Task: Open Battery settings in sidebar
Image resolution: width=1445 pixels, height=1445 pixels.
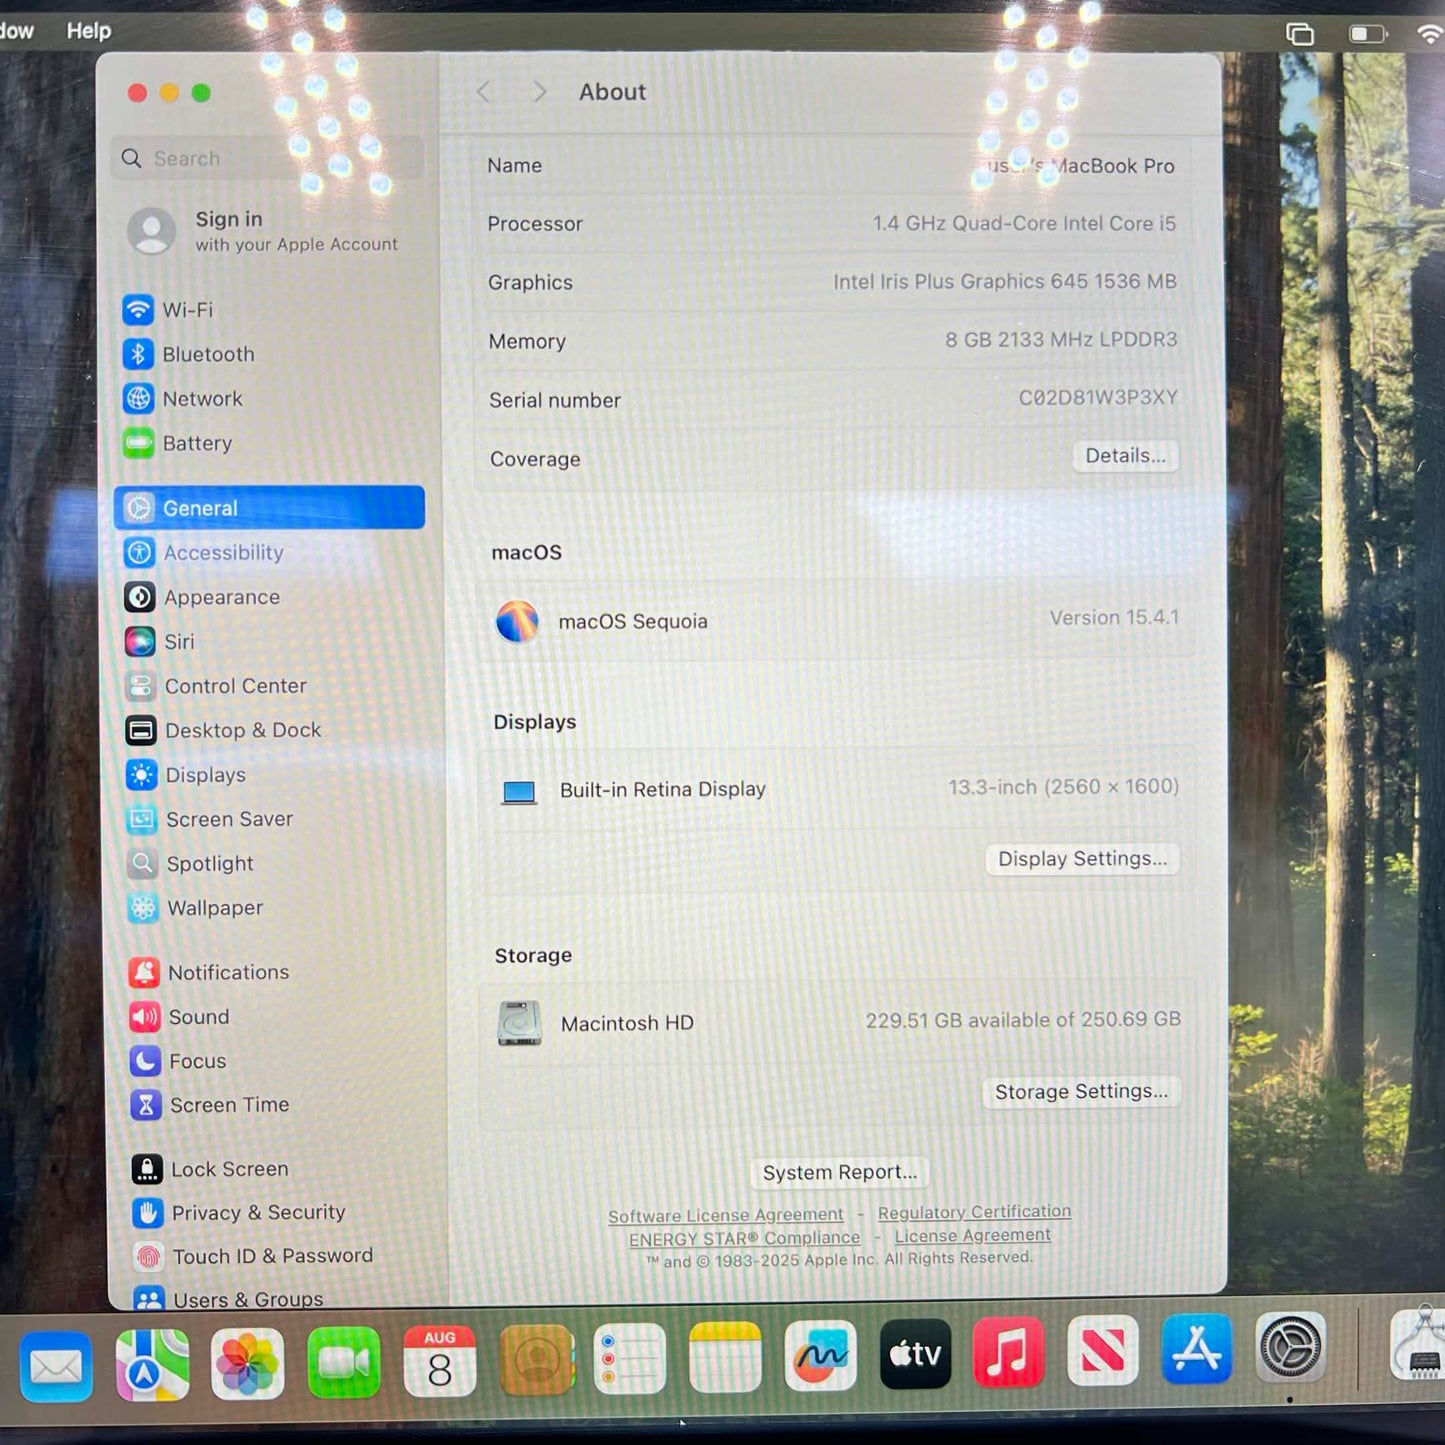Action: [x=268, y=443]
